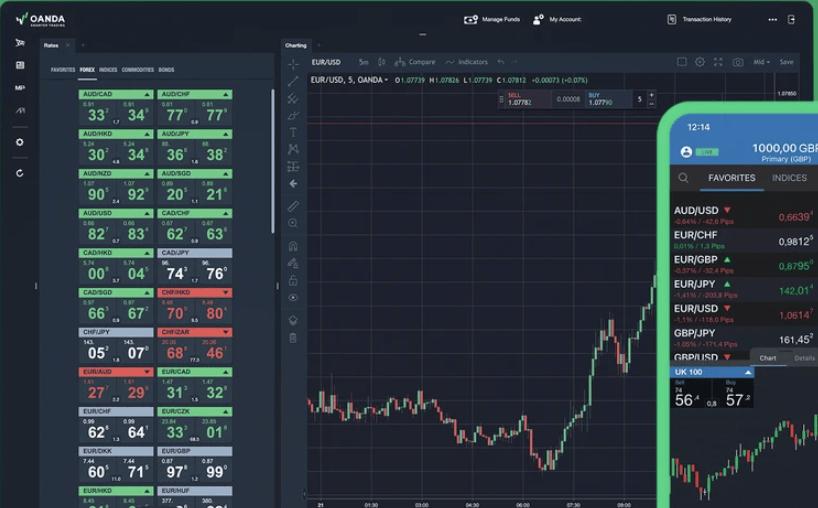Viewport: 818px width, 508px height.
Task: Open the AUD/CHF tile dropdown arrow
Action: [226, 94]
